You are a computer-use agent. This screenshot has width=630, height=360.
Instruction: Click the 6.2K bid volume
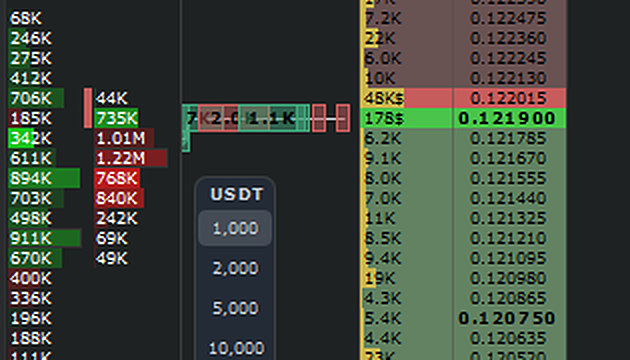[407, 138]
